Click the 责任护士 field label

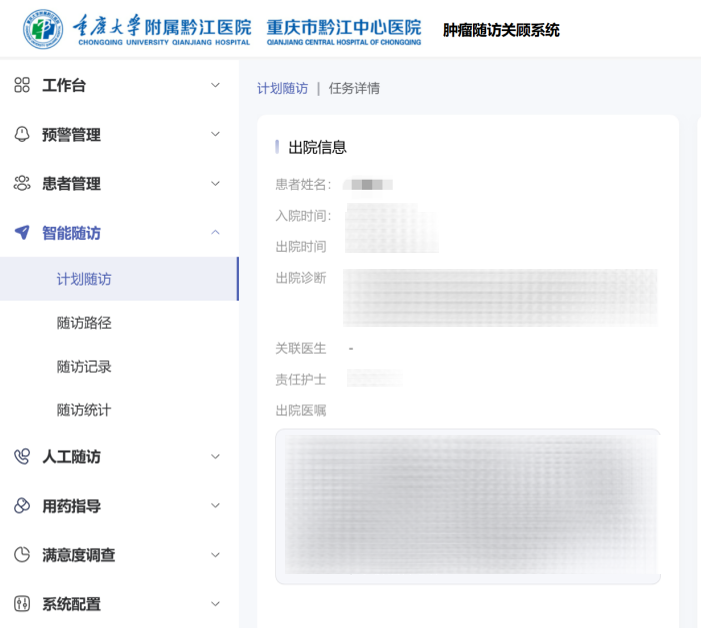[301, 379]
